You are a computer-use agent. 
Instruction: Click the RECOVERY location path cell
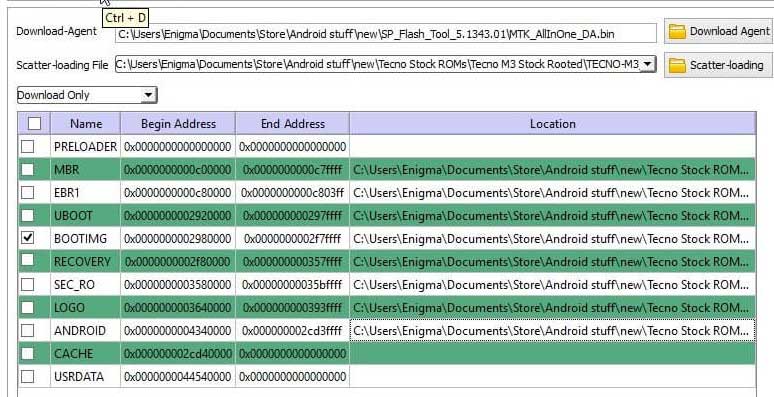pyautogui.click(x=553, y=262)
